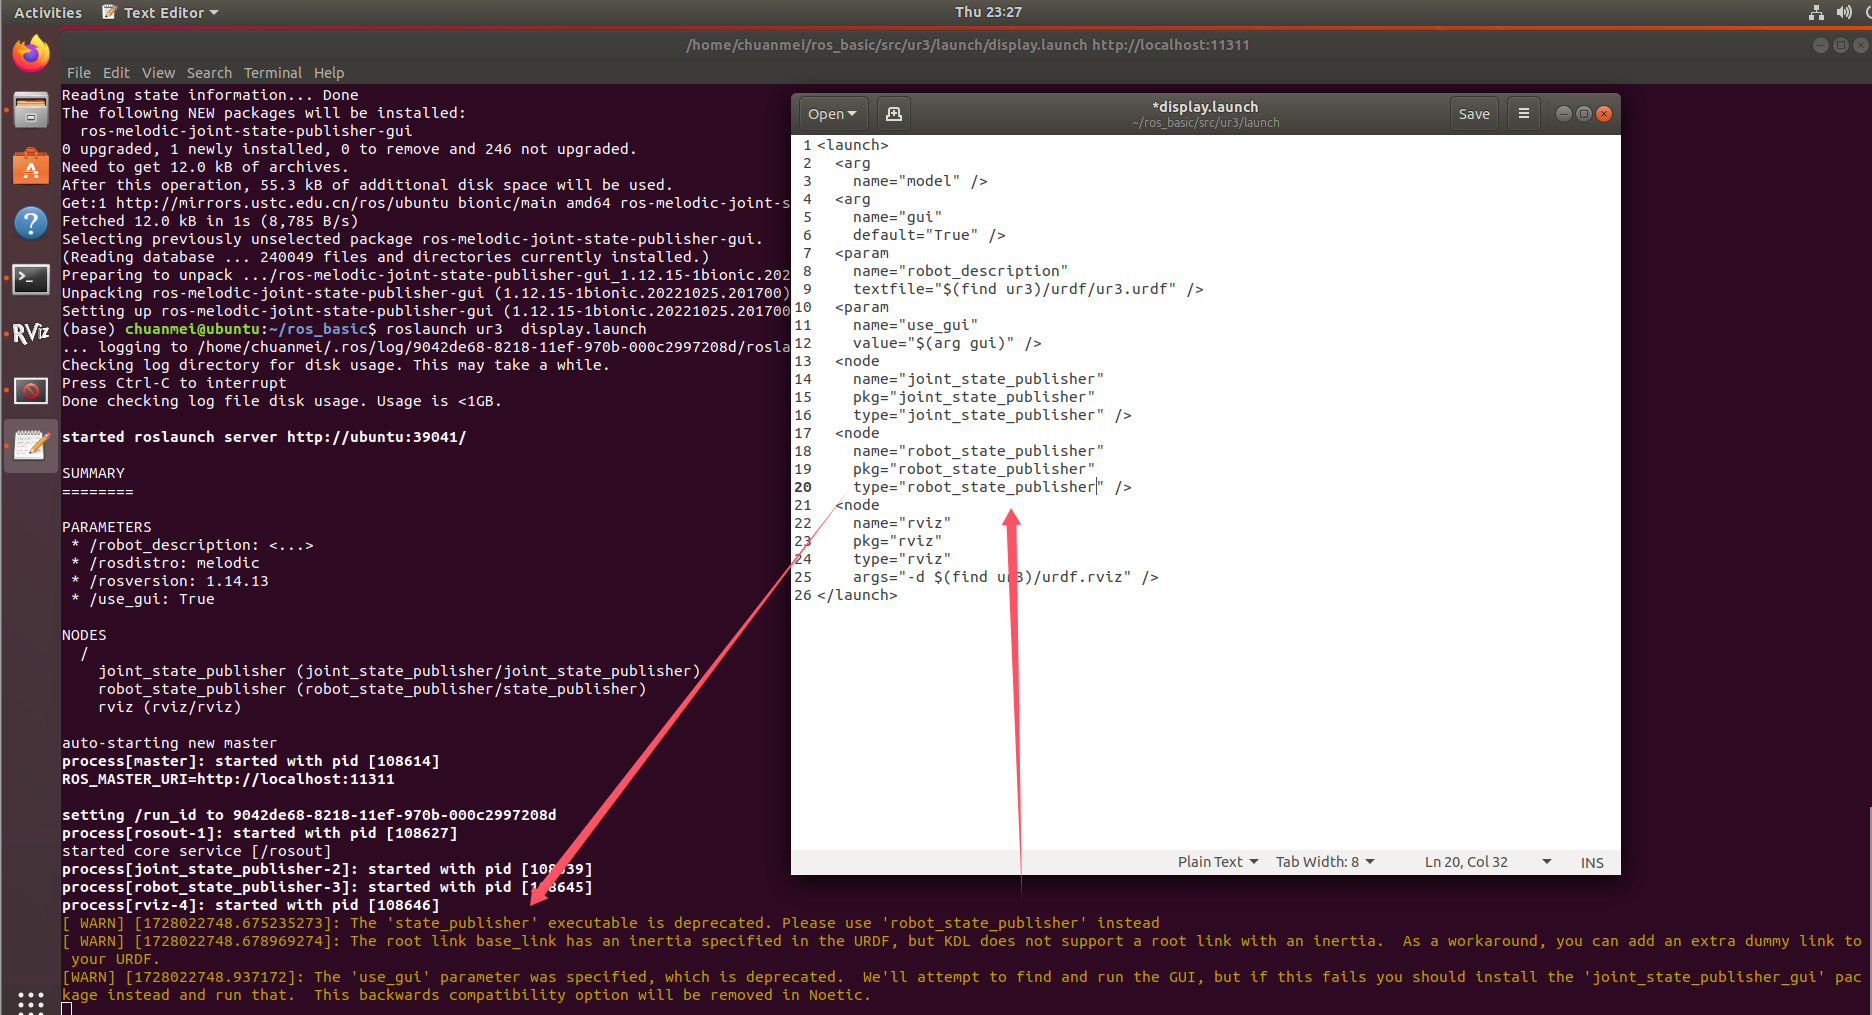Select the Text Editor icon in the dock
1872x1015 pixels.
pyautogui.click(x=31, y=445)
